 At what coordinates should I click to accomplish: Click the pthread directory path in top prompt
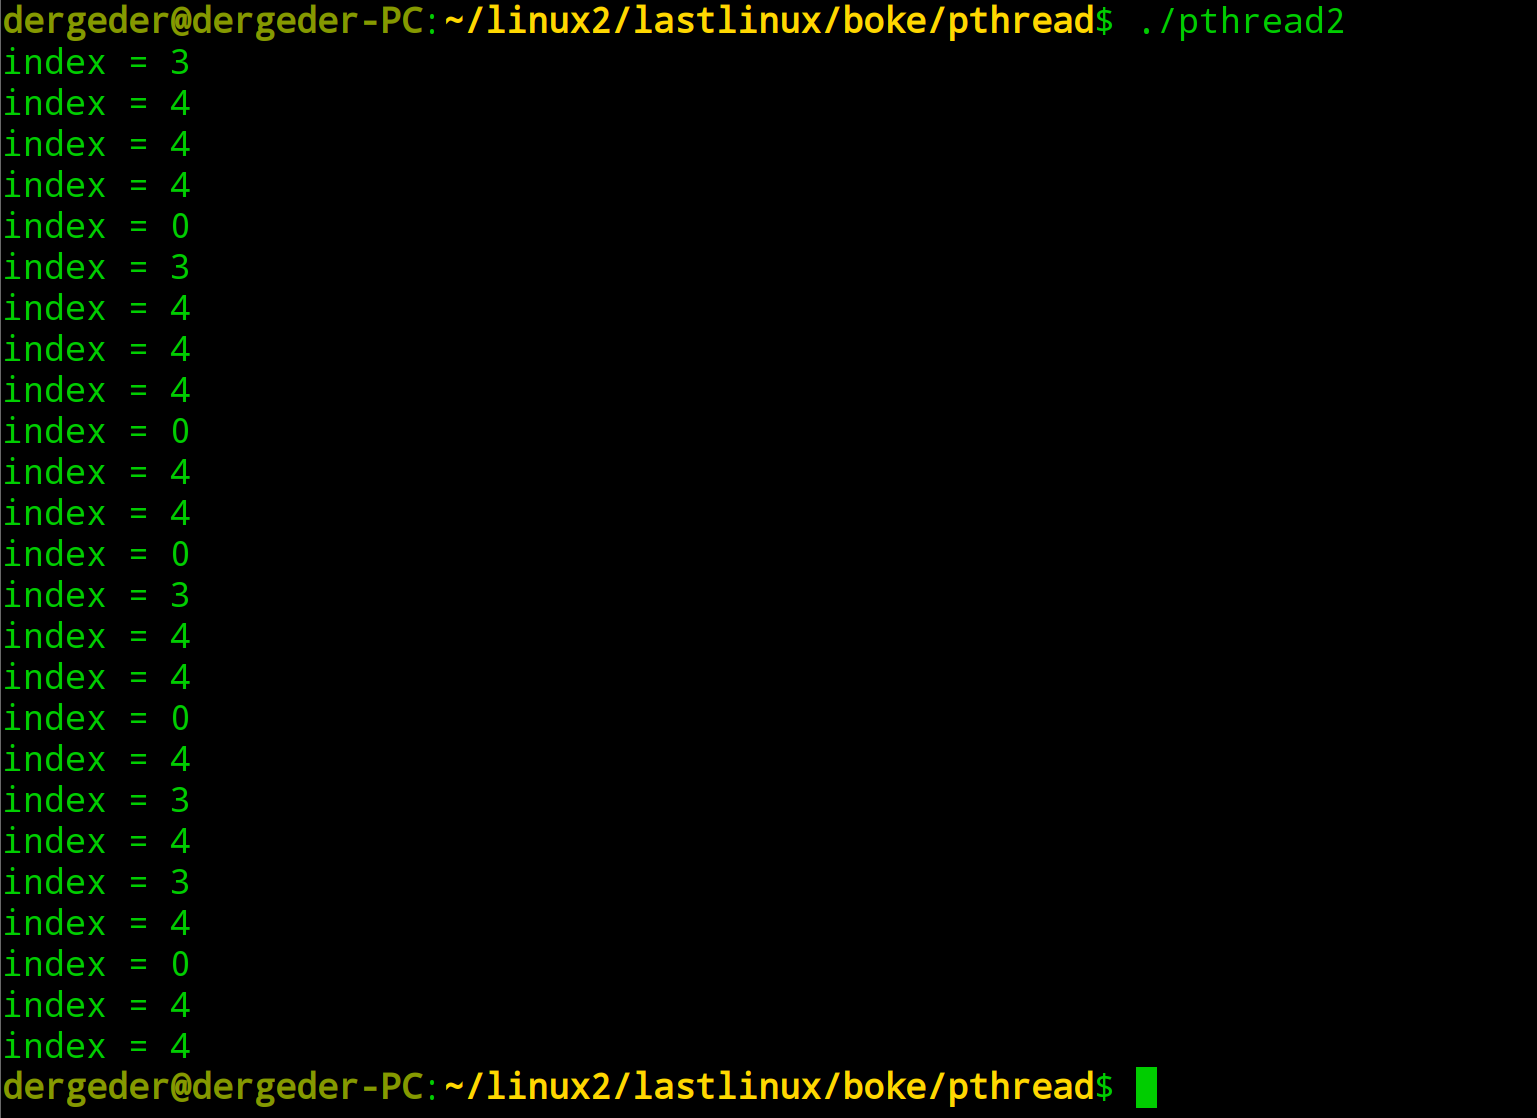769,22
